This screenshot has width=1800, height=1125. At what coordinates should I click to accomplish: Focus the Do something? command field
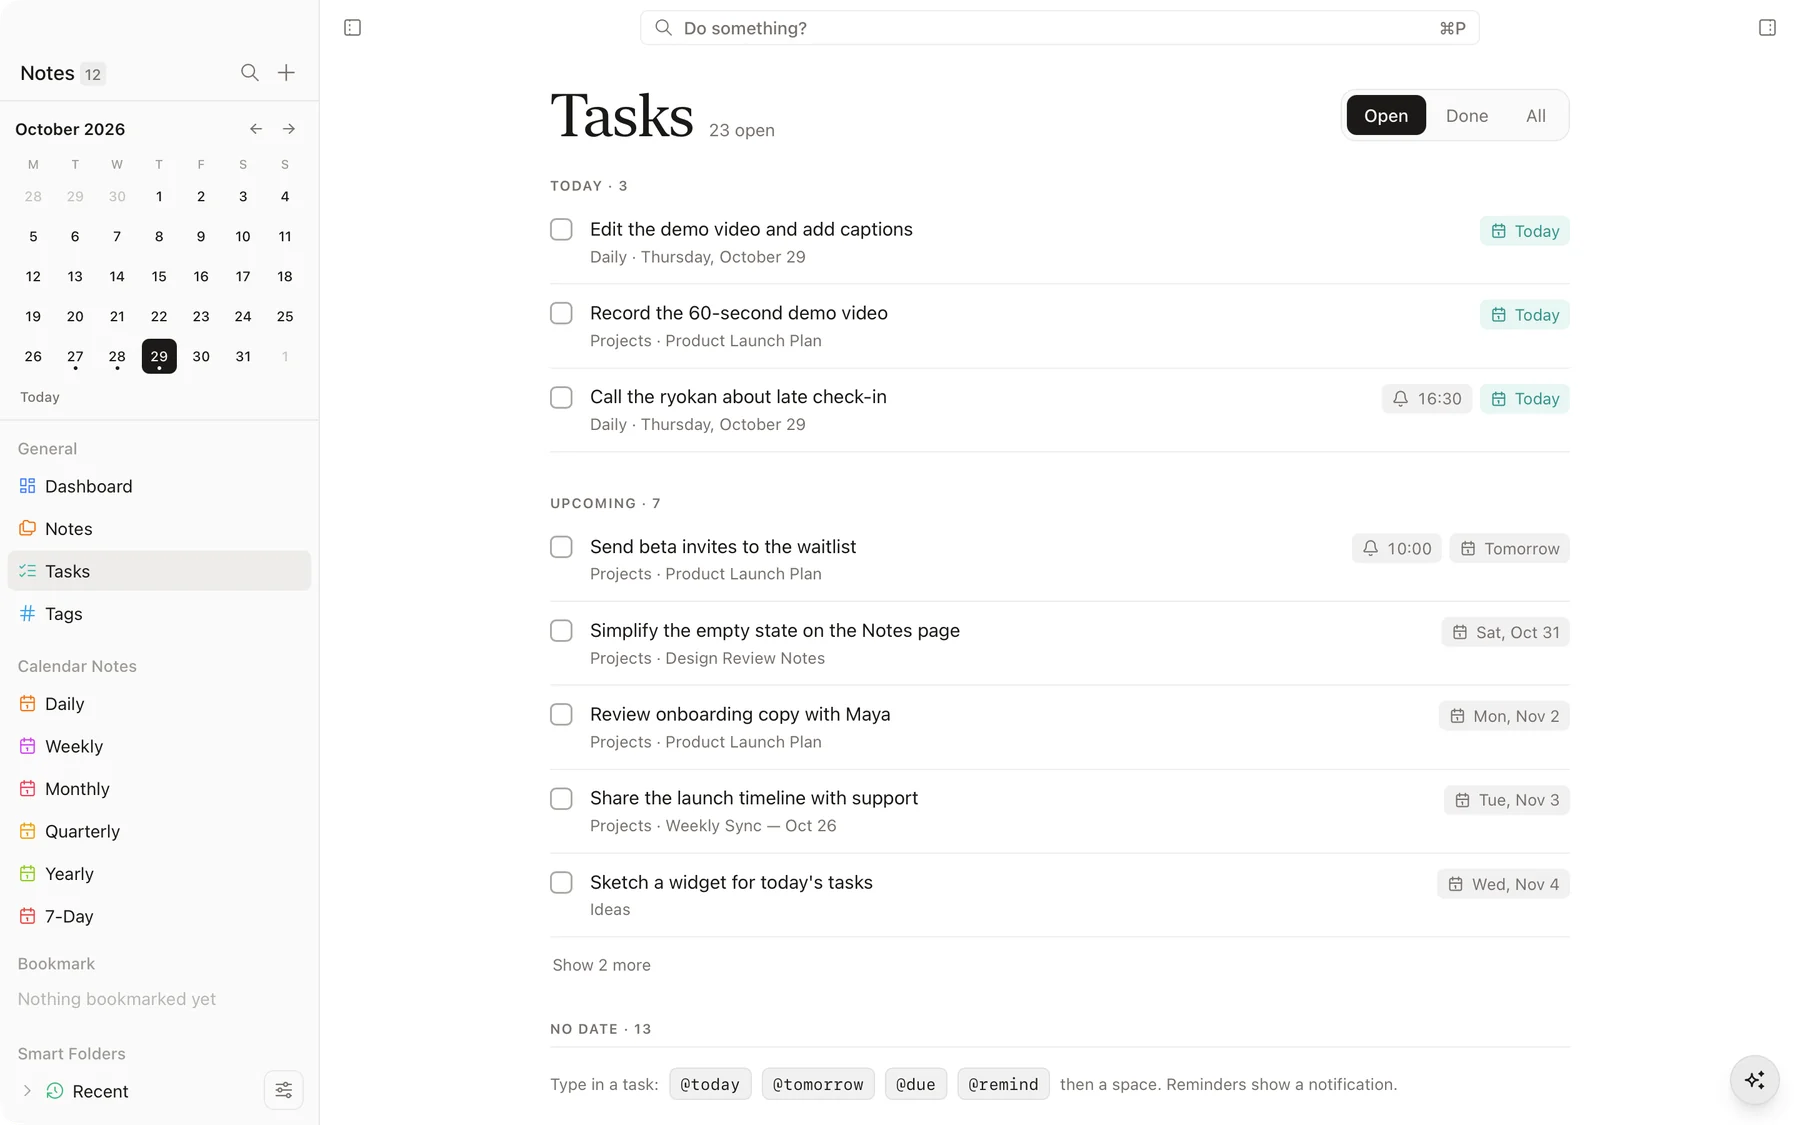tap(1060, 28)
